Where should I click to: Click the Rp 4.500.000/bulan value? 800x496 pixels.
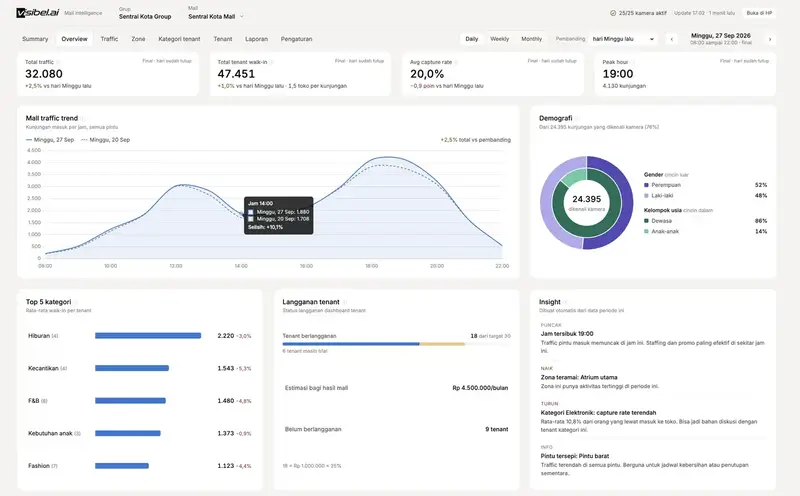480,388
